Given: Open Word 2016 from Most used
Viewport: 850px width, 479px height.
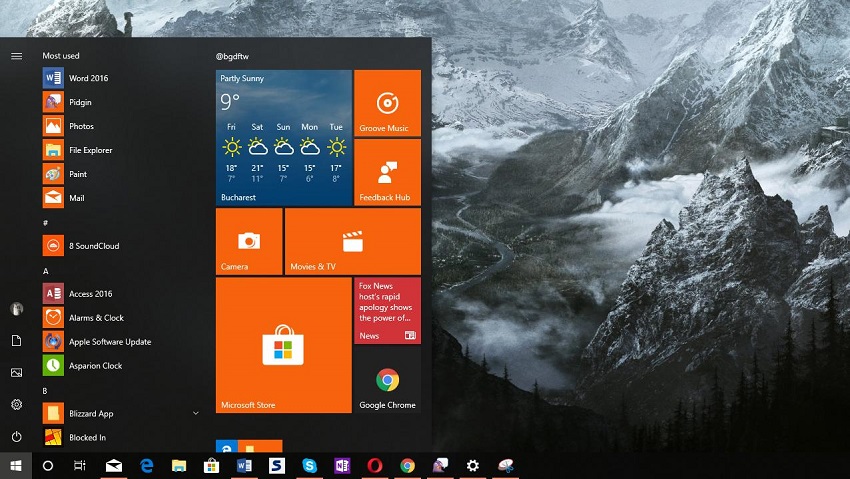Looking at the screenshot, I should click(x=88, y=78).
